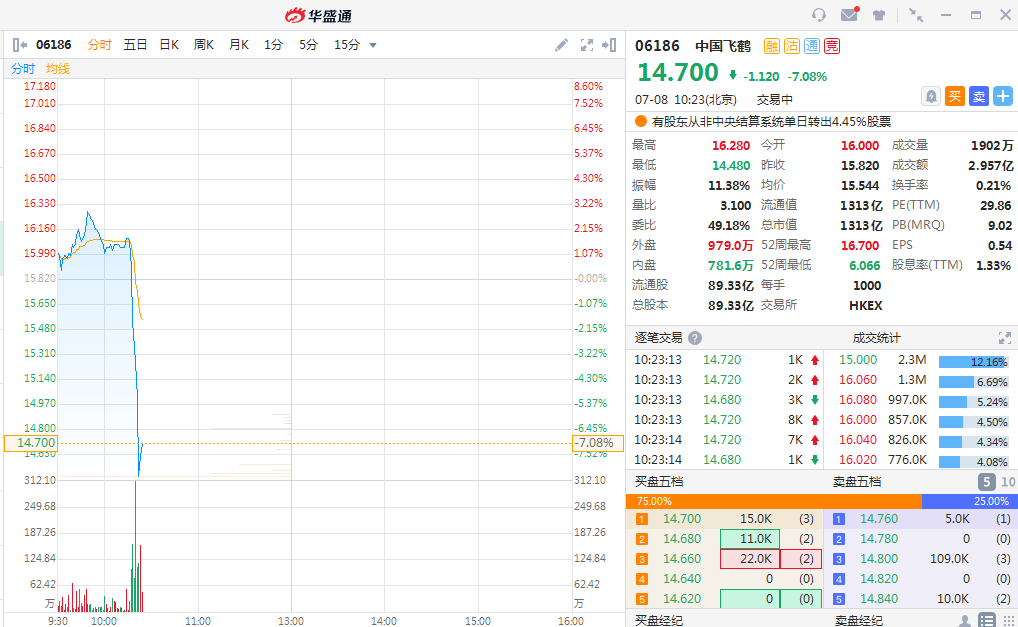Screen dimensions: 1018x627
Task: Open the messages envelope icon
Action: [x=849, y=15]
